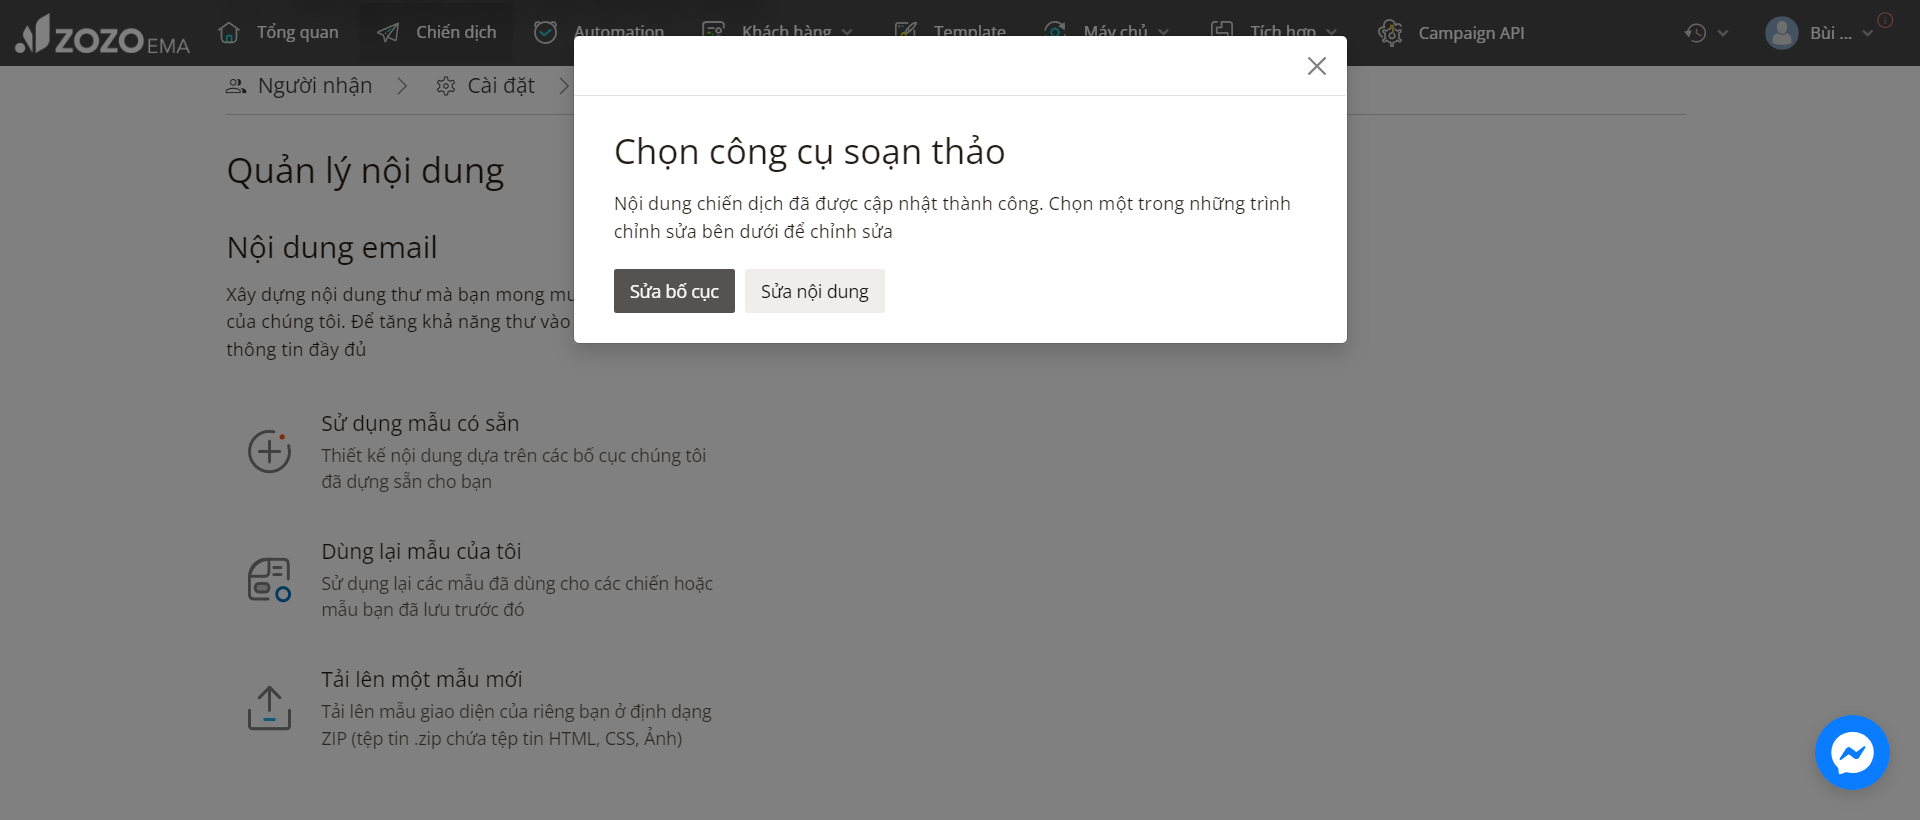Click the plus icon for ready-made templates

(269, 452)
